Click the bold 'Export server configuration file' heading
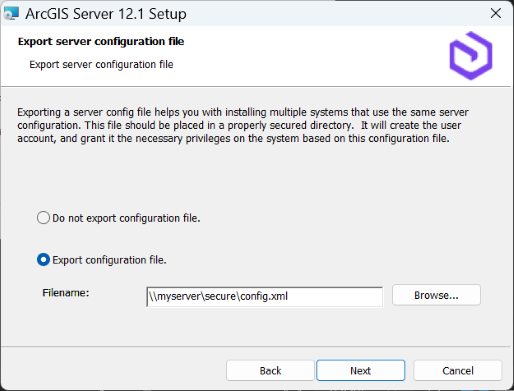 (101, 41)
